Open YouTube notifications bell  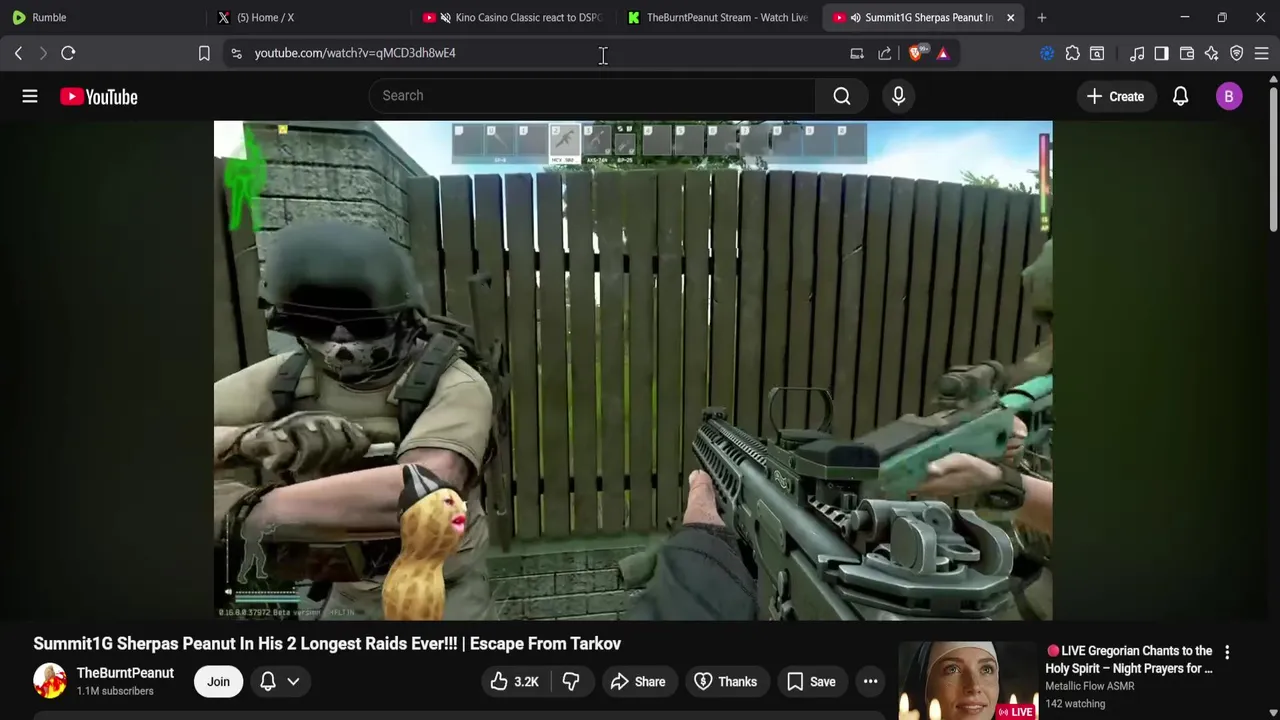[1180, 96]
